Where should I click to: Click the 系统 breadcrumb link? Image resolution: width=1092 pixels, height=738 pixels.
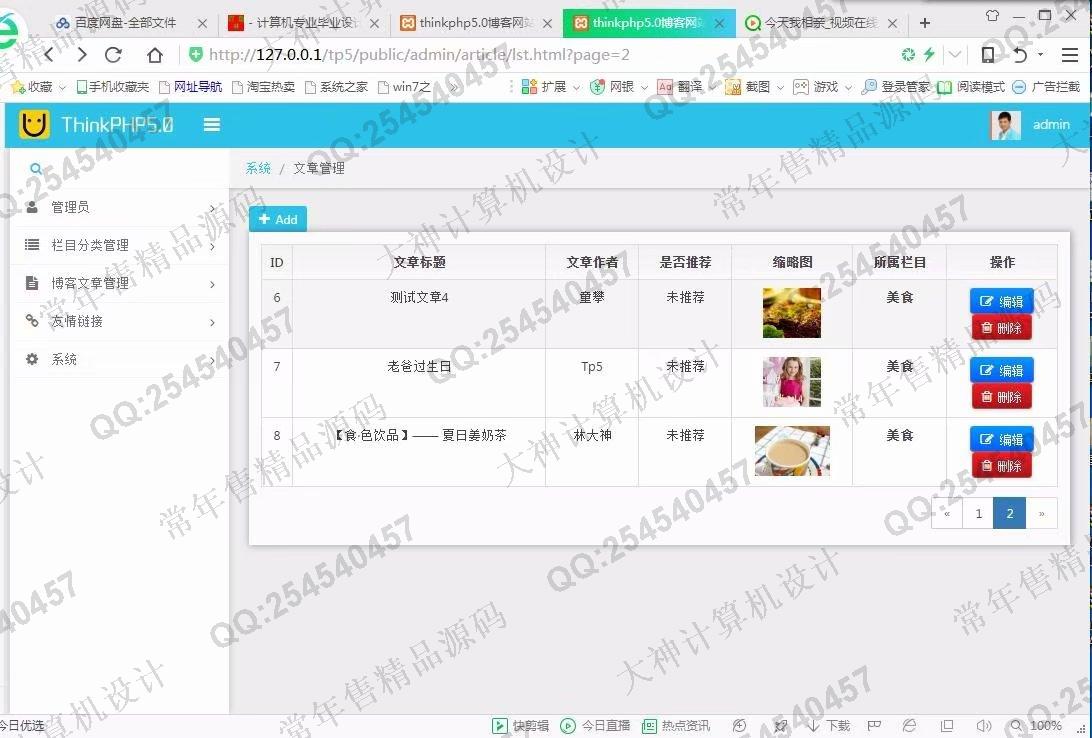coord(258,168)
